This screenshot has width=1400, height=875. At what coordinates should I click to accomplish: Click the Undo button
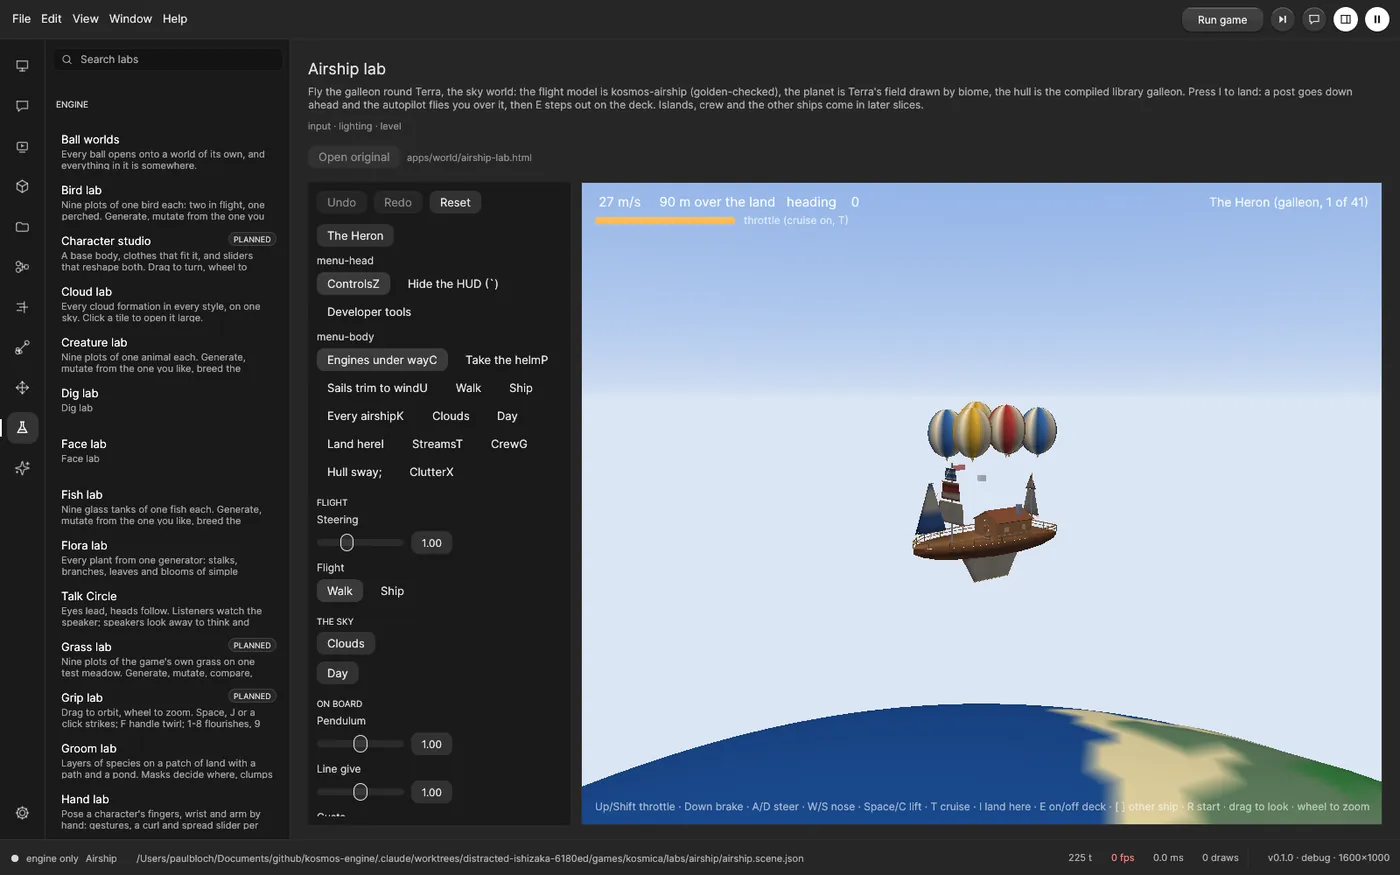[341, 203]
